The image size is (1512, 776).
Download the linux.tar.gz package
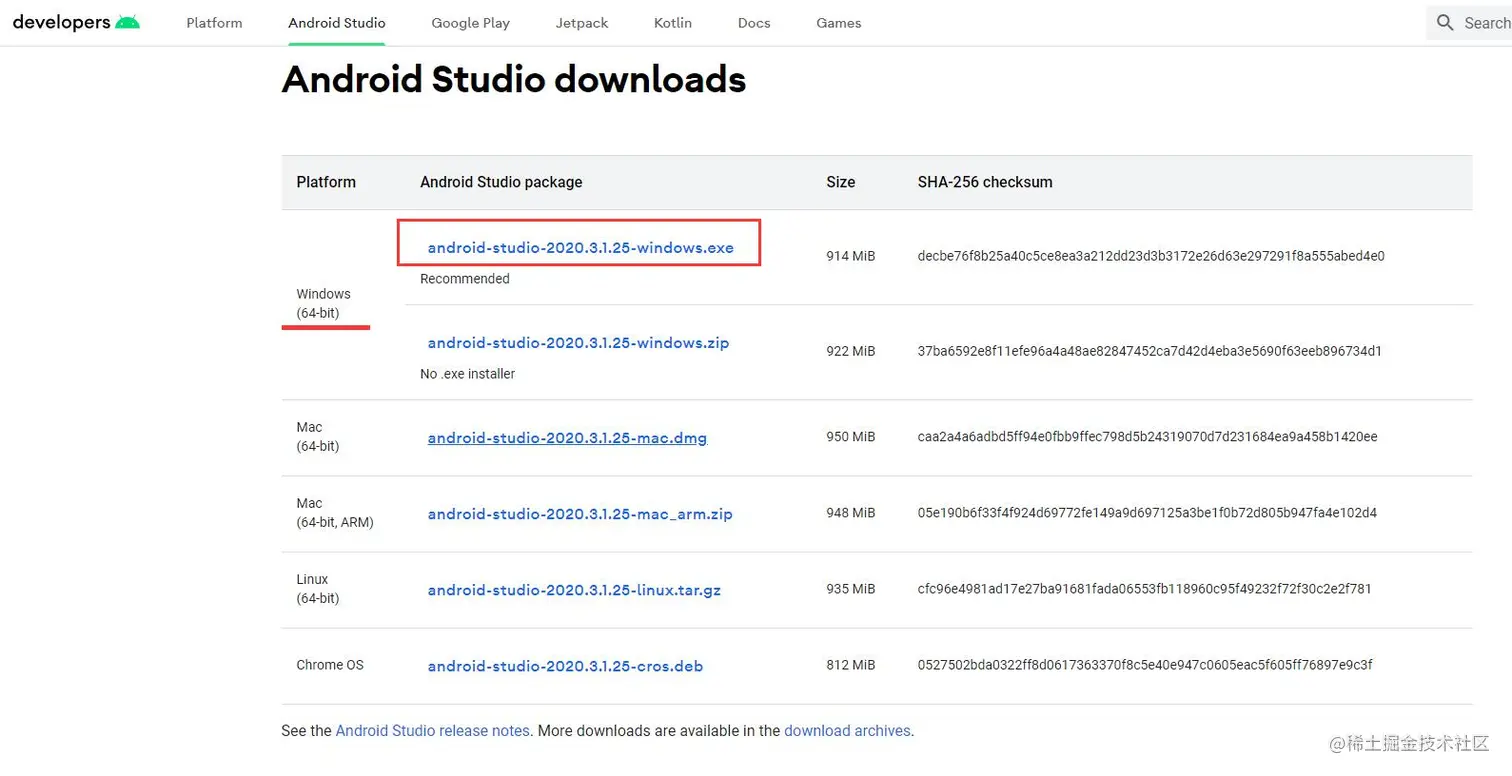click(x=574, y=590)
